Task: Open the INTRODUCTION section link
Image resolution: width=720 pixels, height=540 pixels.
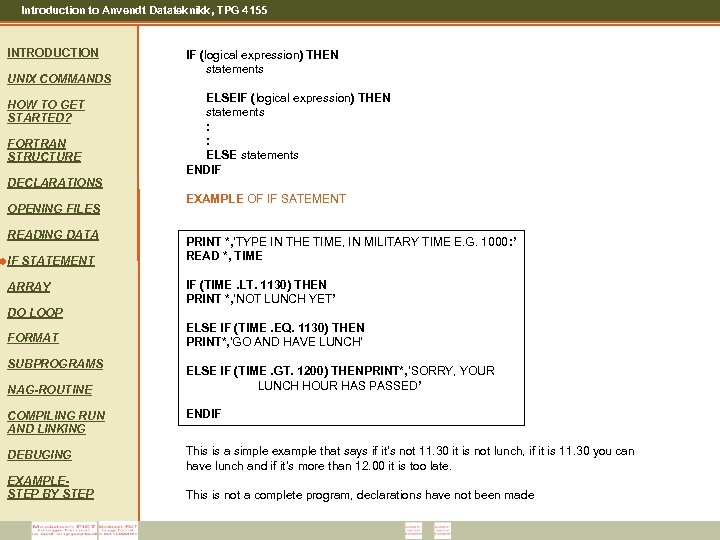Action: (53, 53)
